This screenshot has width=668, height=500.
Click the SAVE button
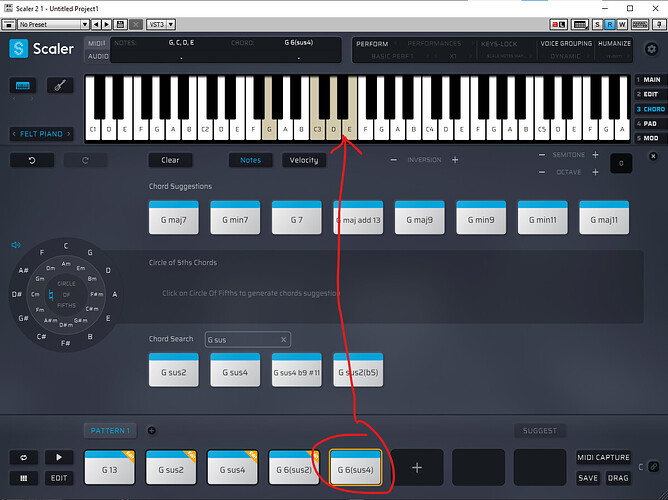(588, 478)
